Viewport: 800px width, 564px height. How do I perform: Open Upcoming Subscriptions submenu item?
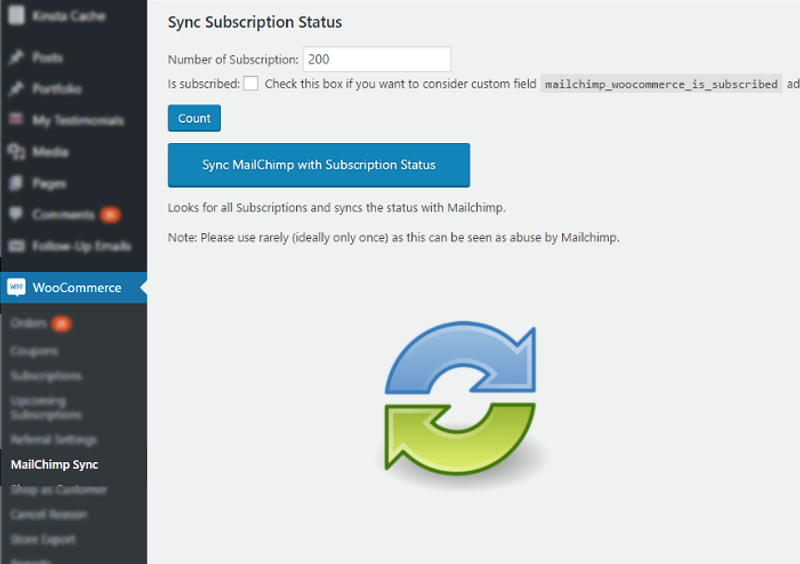[46, 407]
